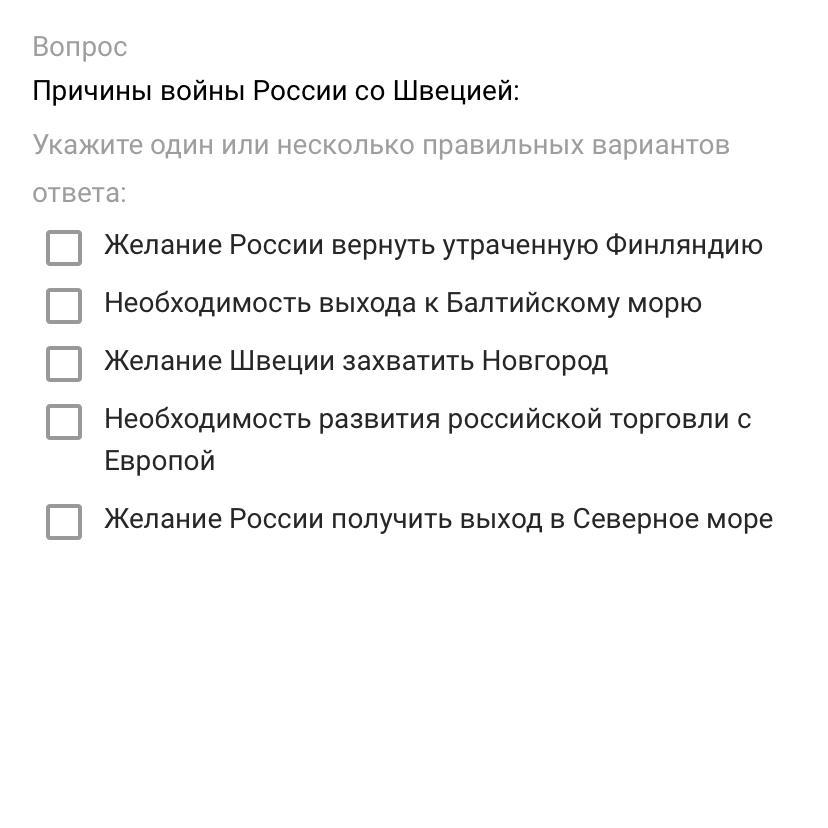The width and height of the screenshot is (828, 828).
Task: Select the checkbox for trade development with Europe
Action: coord(64,422)
